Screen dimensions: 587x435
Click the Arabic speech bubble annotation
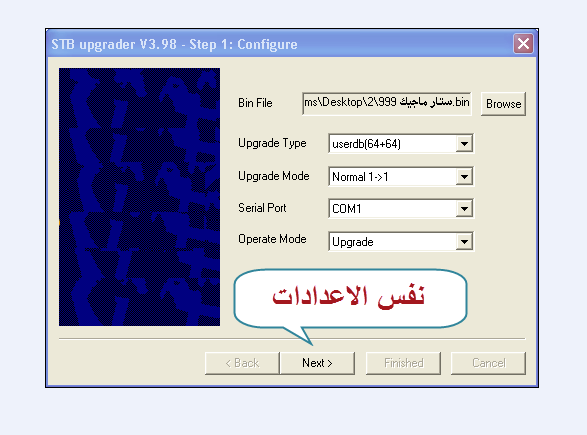click(350, 299)
